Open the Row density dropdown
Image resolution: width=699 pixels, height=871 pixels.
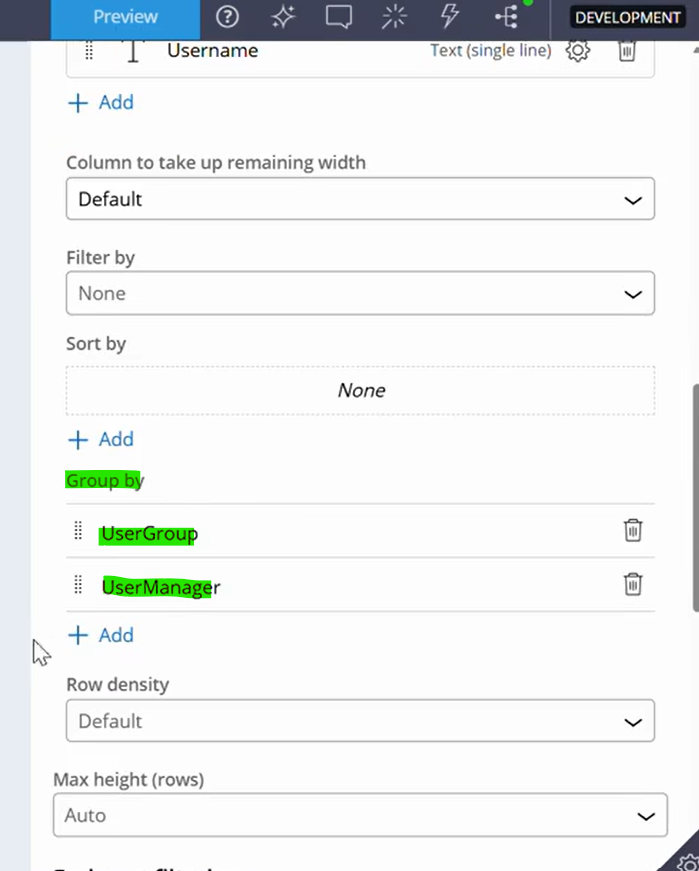360,721
